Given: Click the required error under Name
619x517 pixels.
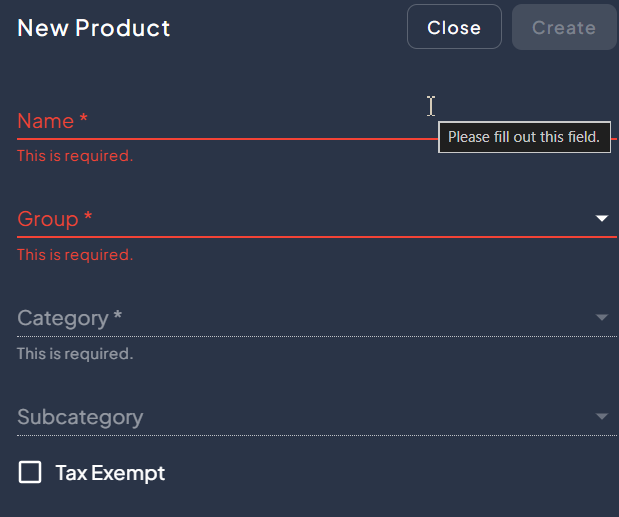Looking at the screenshot, I should pos(75,156).
